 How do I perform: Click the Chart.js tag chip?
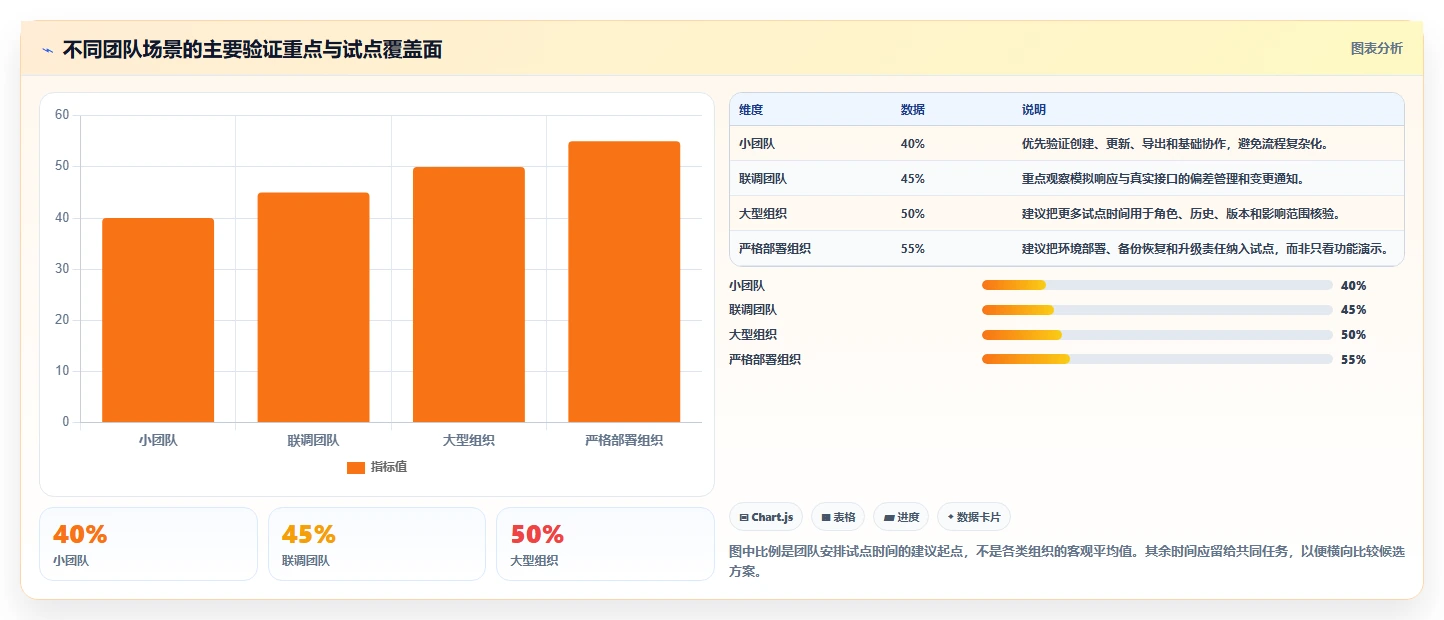tap(766, 517)
